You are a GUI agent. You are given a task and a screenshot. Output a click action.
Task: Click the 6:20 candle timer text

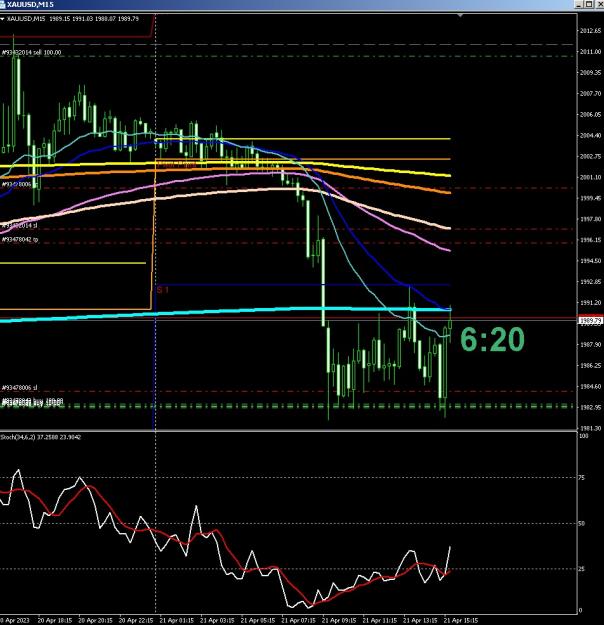coord(492,340)
